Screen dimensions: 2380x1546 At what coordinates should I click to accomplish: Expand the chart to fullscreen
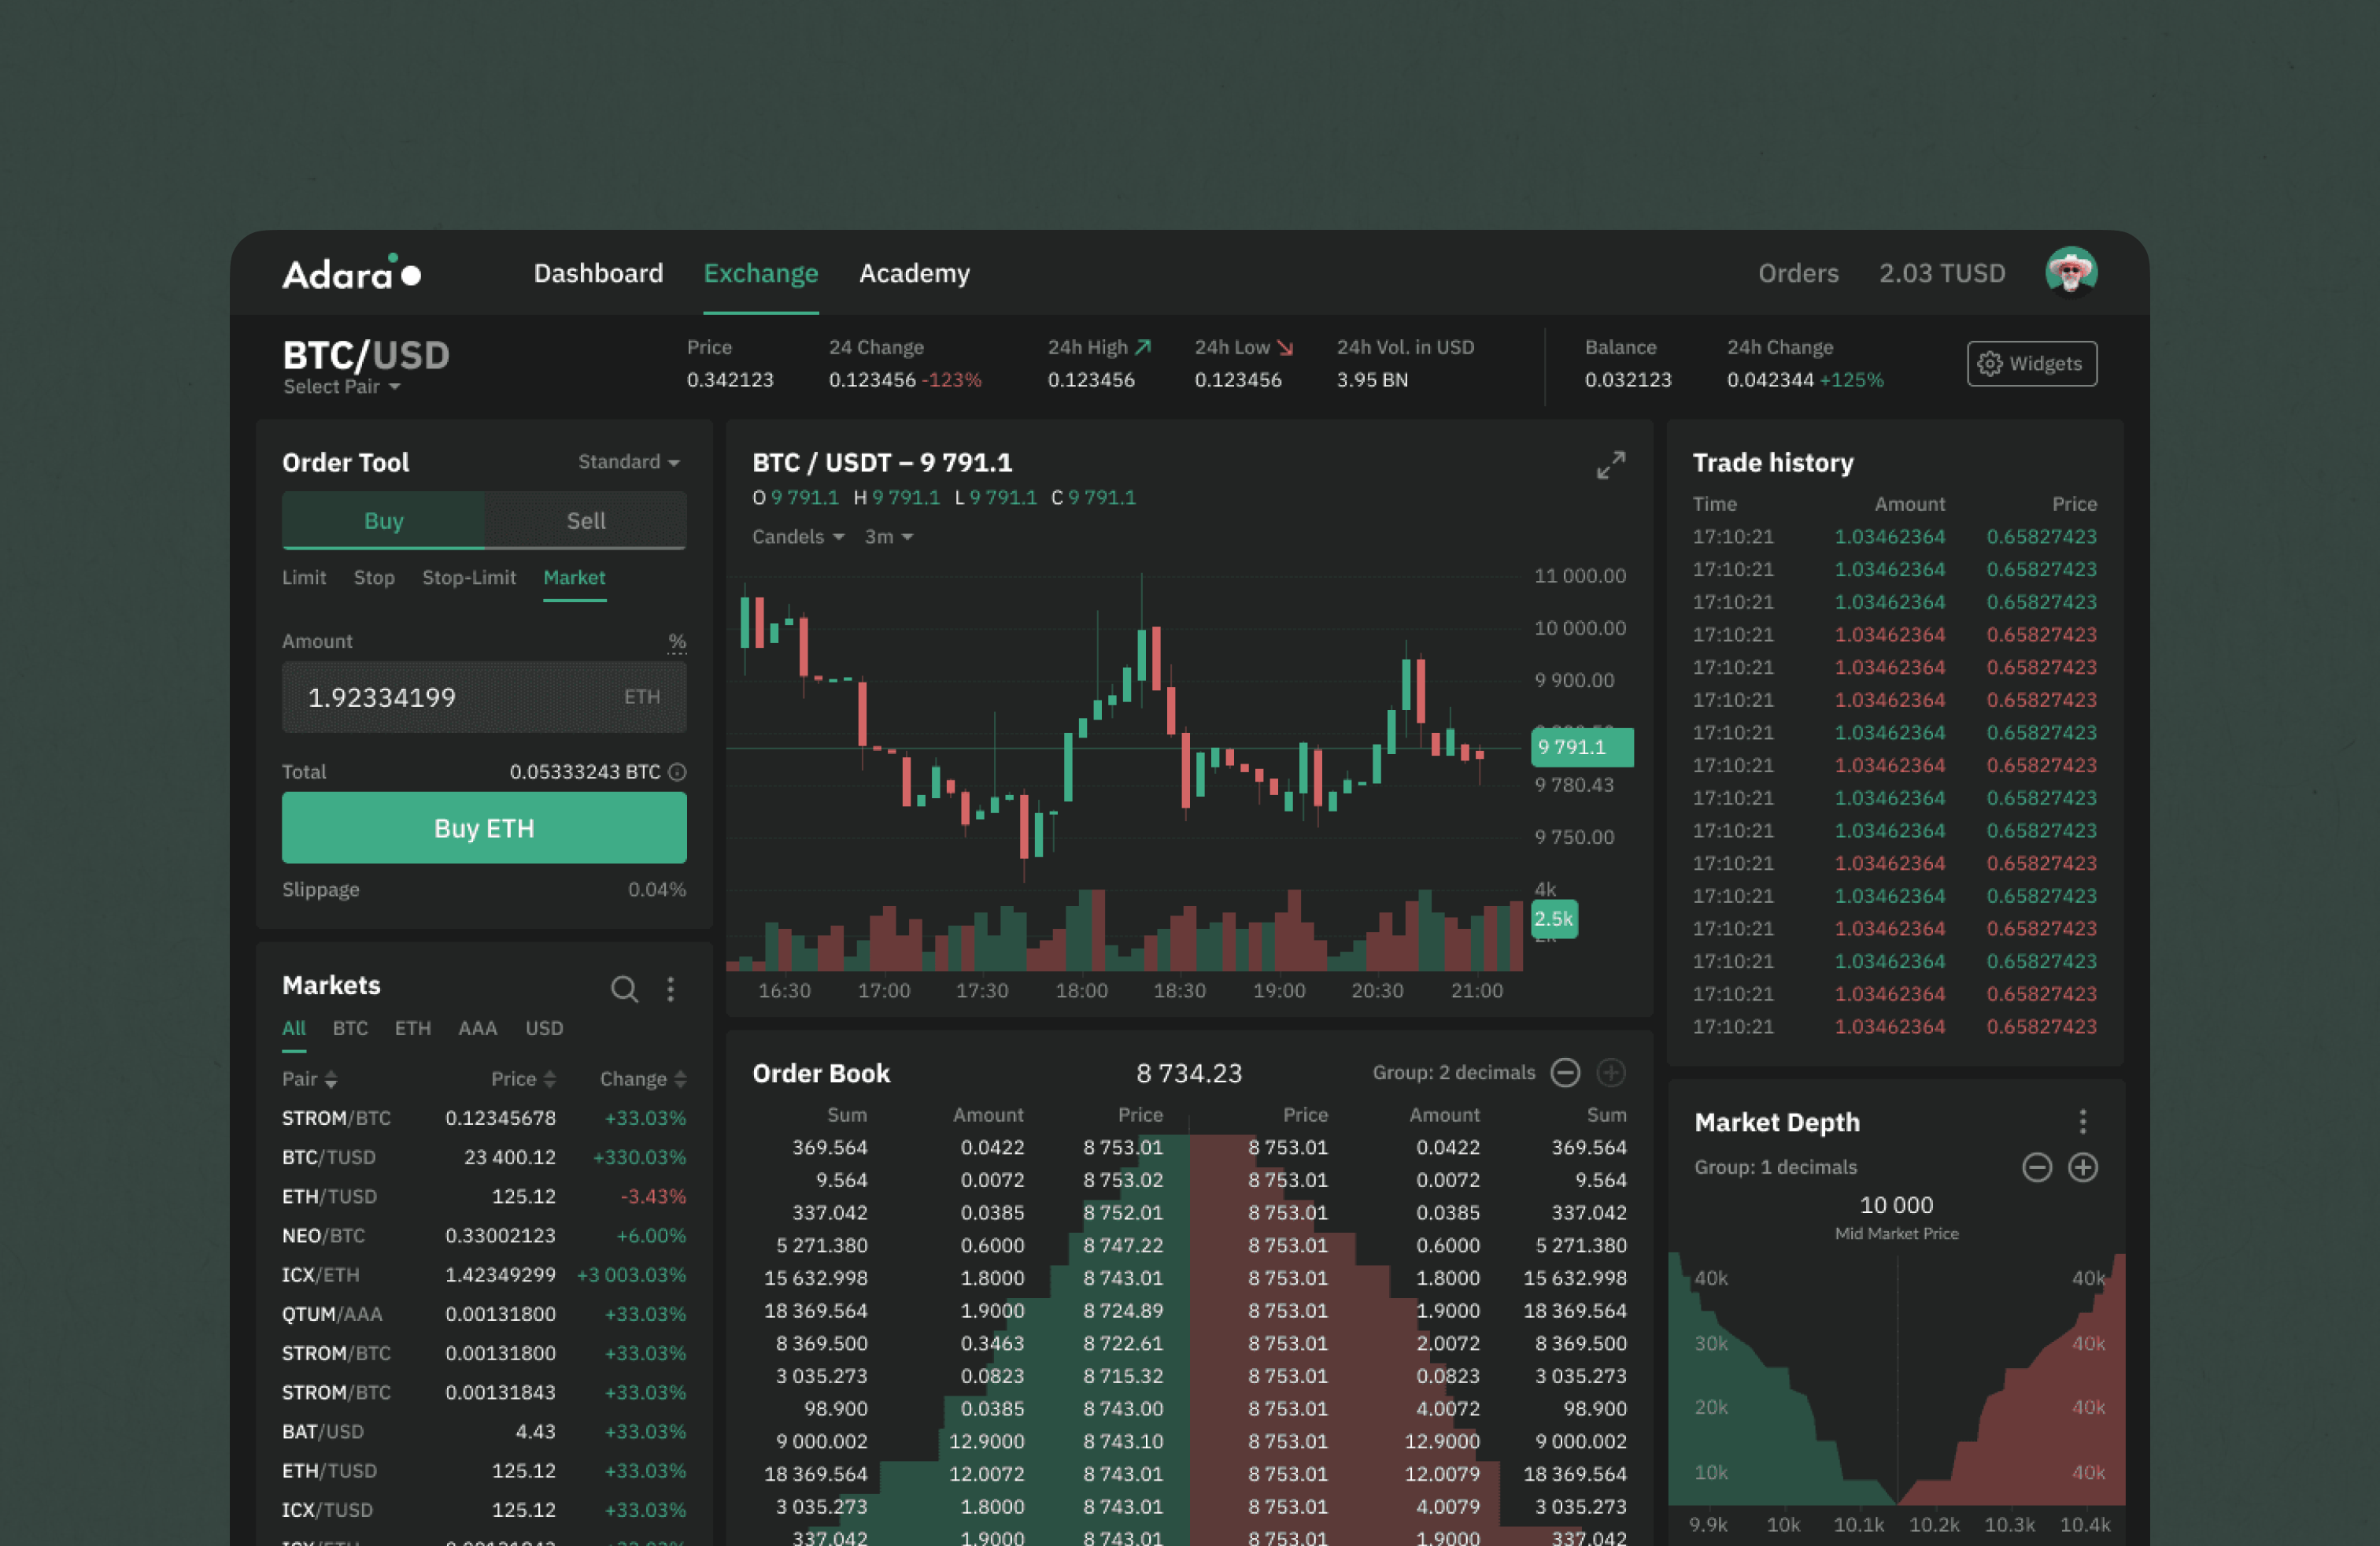click(x=1611, y=466)
